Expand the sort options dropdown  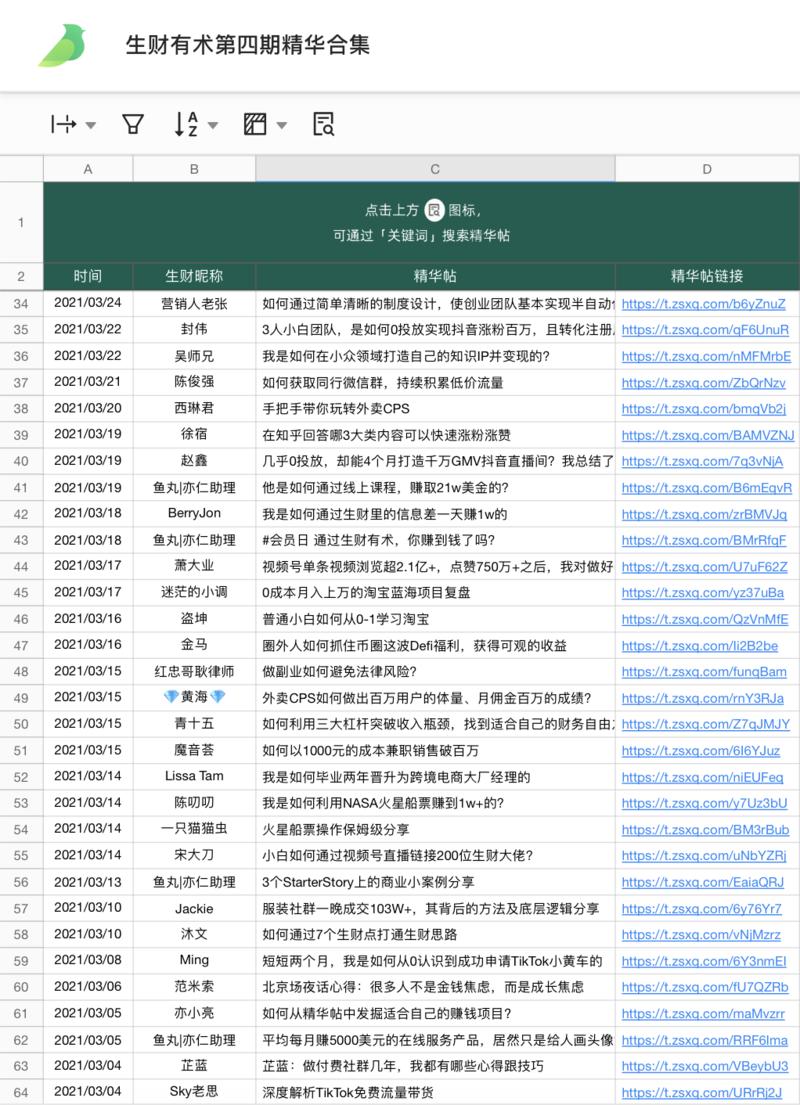[x=214, y=126]
